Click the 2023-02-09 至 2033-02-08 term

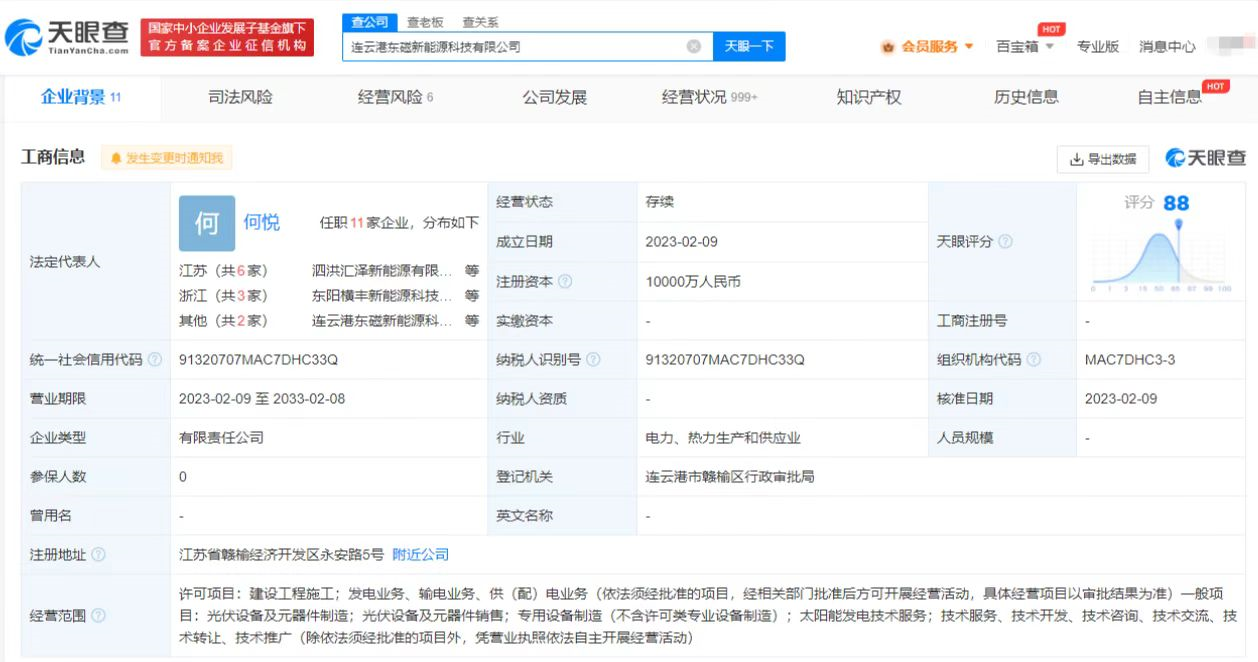tap(262, 399)
